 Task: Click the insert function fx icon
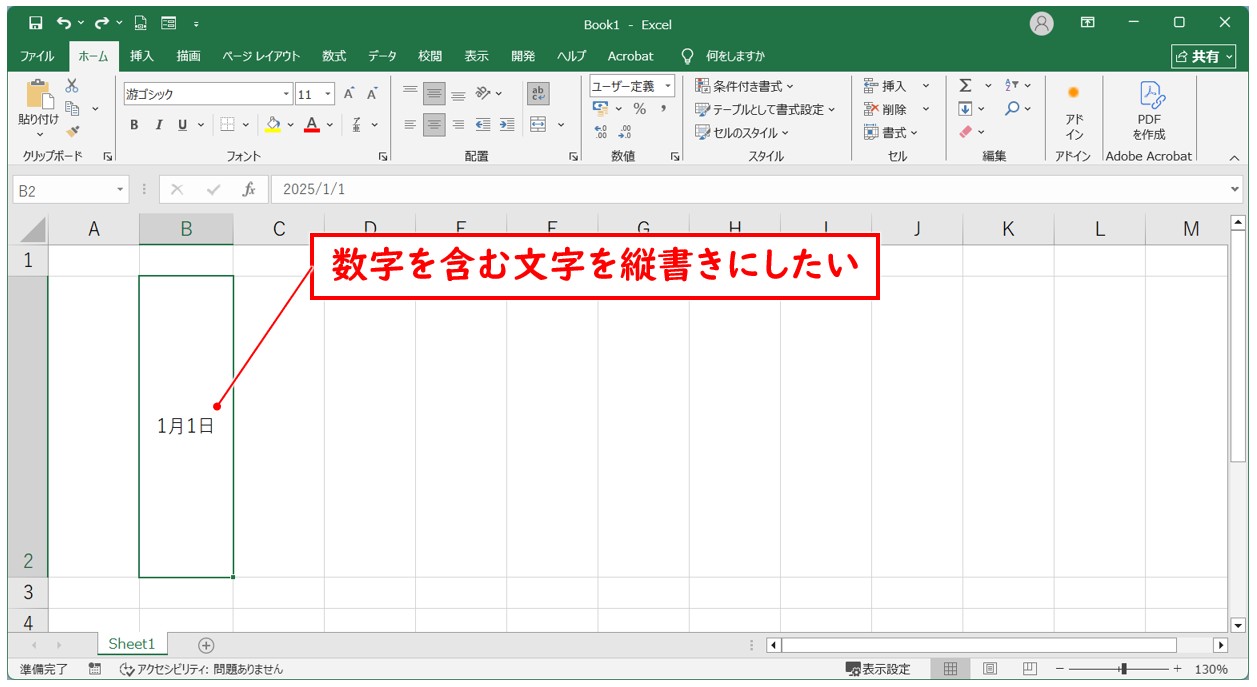pyautogui.click(x=249, y=189)
